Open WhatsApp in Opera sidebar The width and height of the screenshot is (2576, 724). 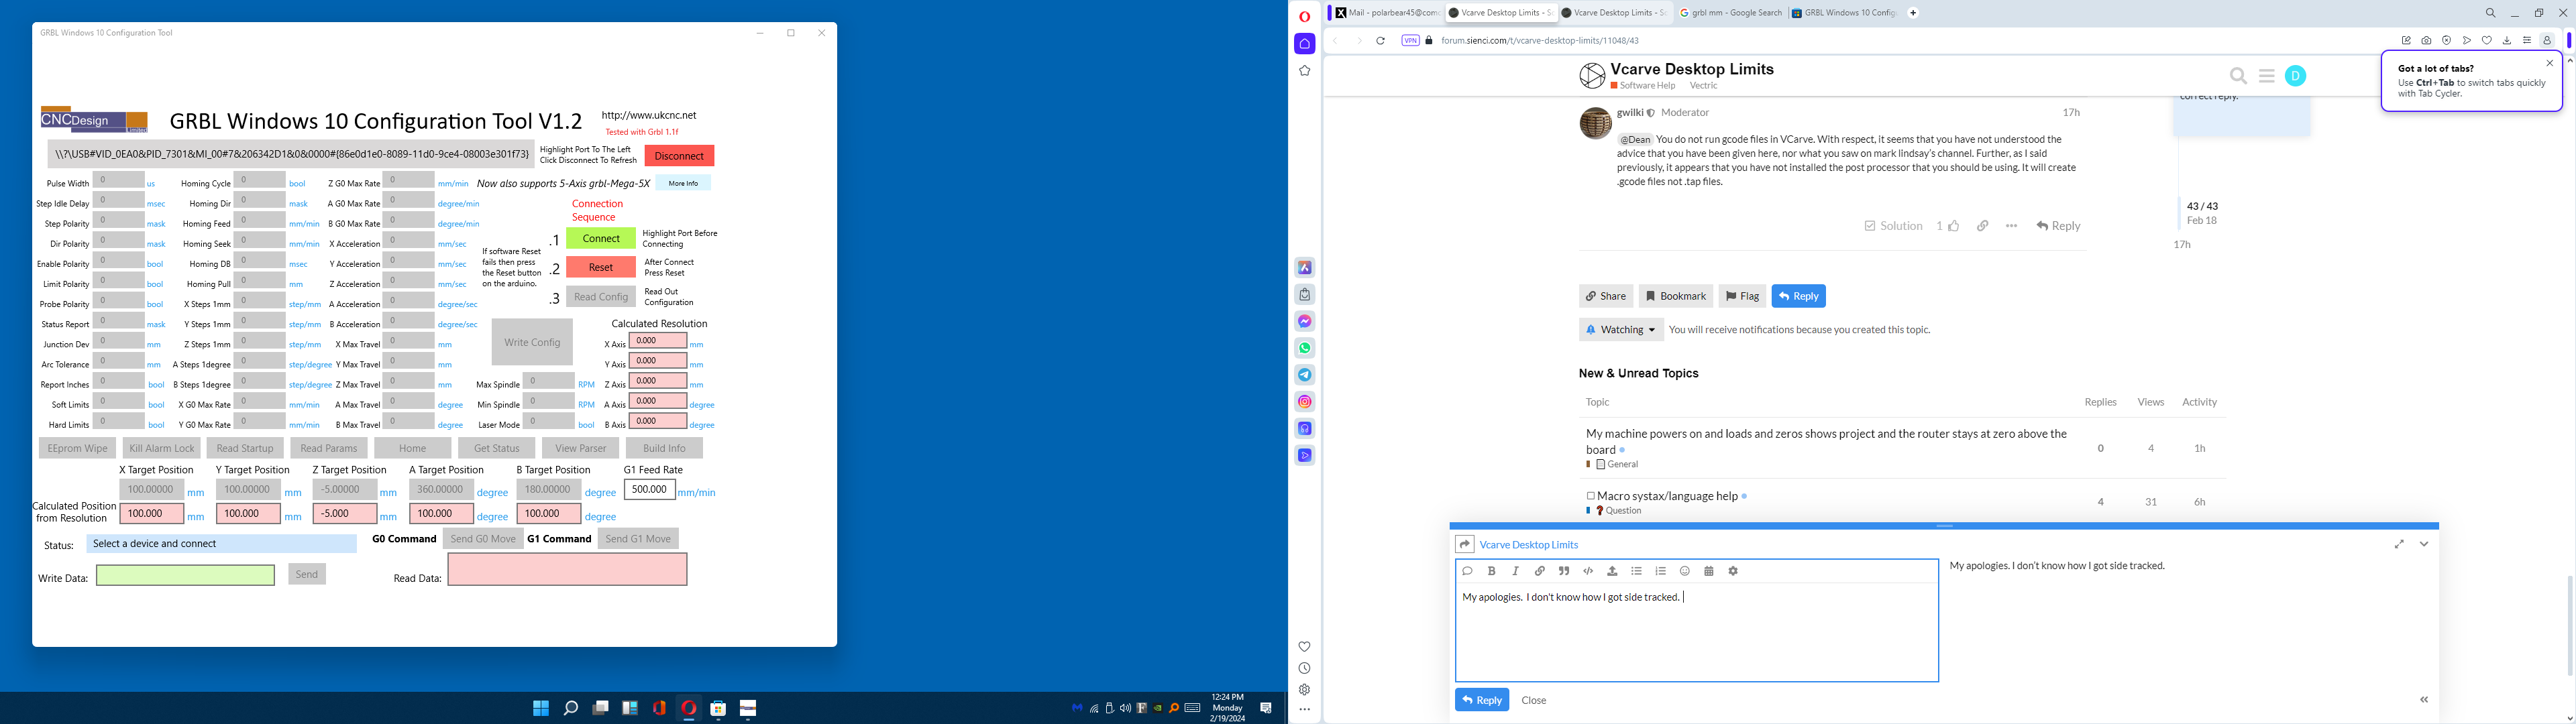coord(1305,348)
